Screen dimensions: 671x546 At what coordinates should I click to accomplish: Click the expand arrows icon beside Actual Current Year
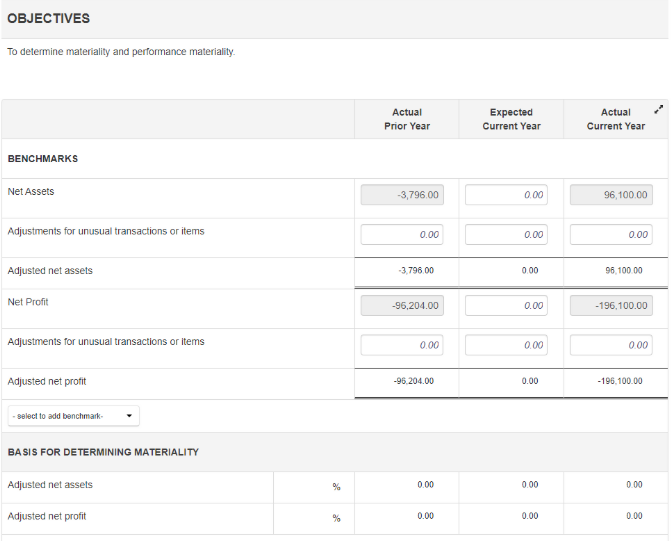657,108
